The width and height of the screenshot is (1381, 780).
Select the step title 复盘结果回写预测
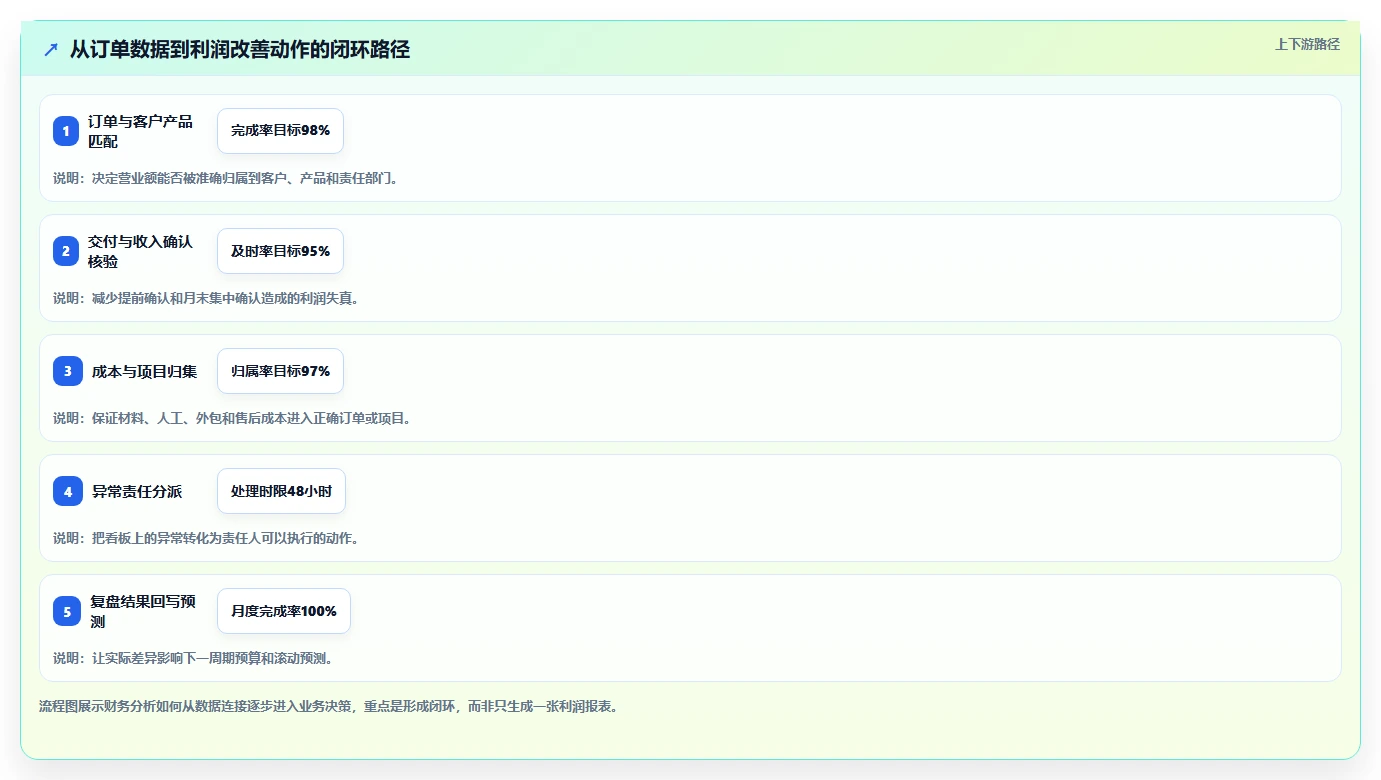pos(143,611)
